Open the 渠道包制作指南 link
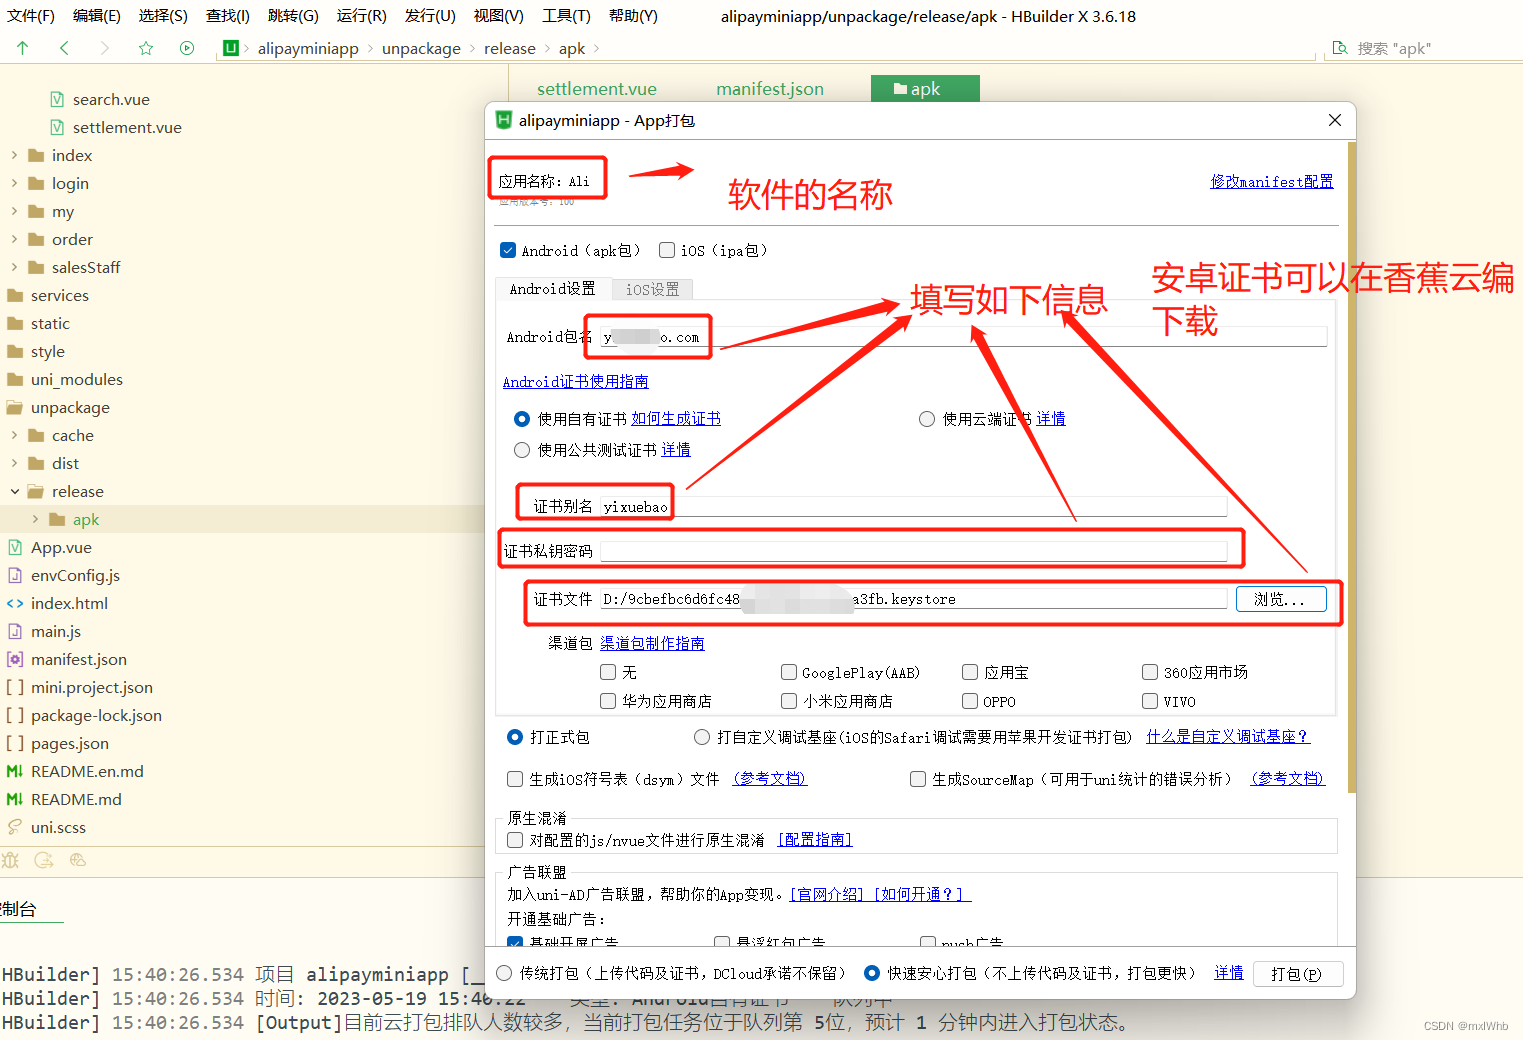 (x=652, y=643)
